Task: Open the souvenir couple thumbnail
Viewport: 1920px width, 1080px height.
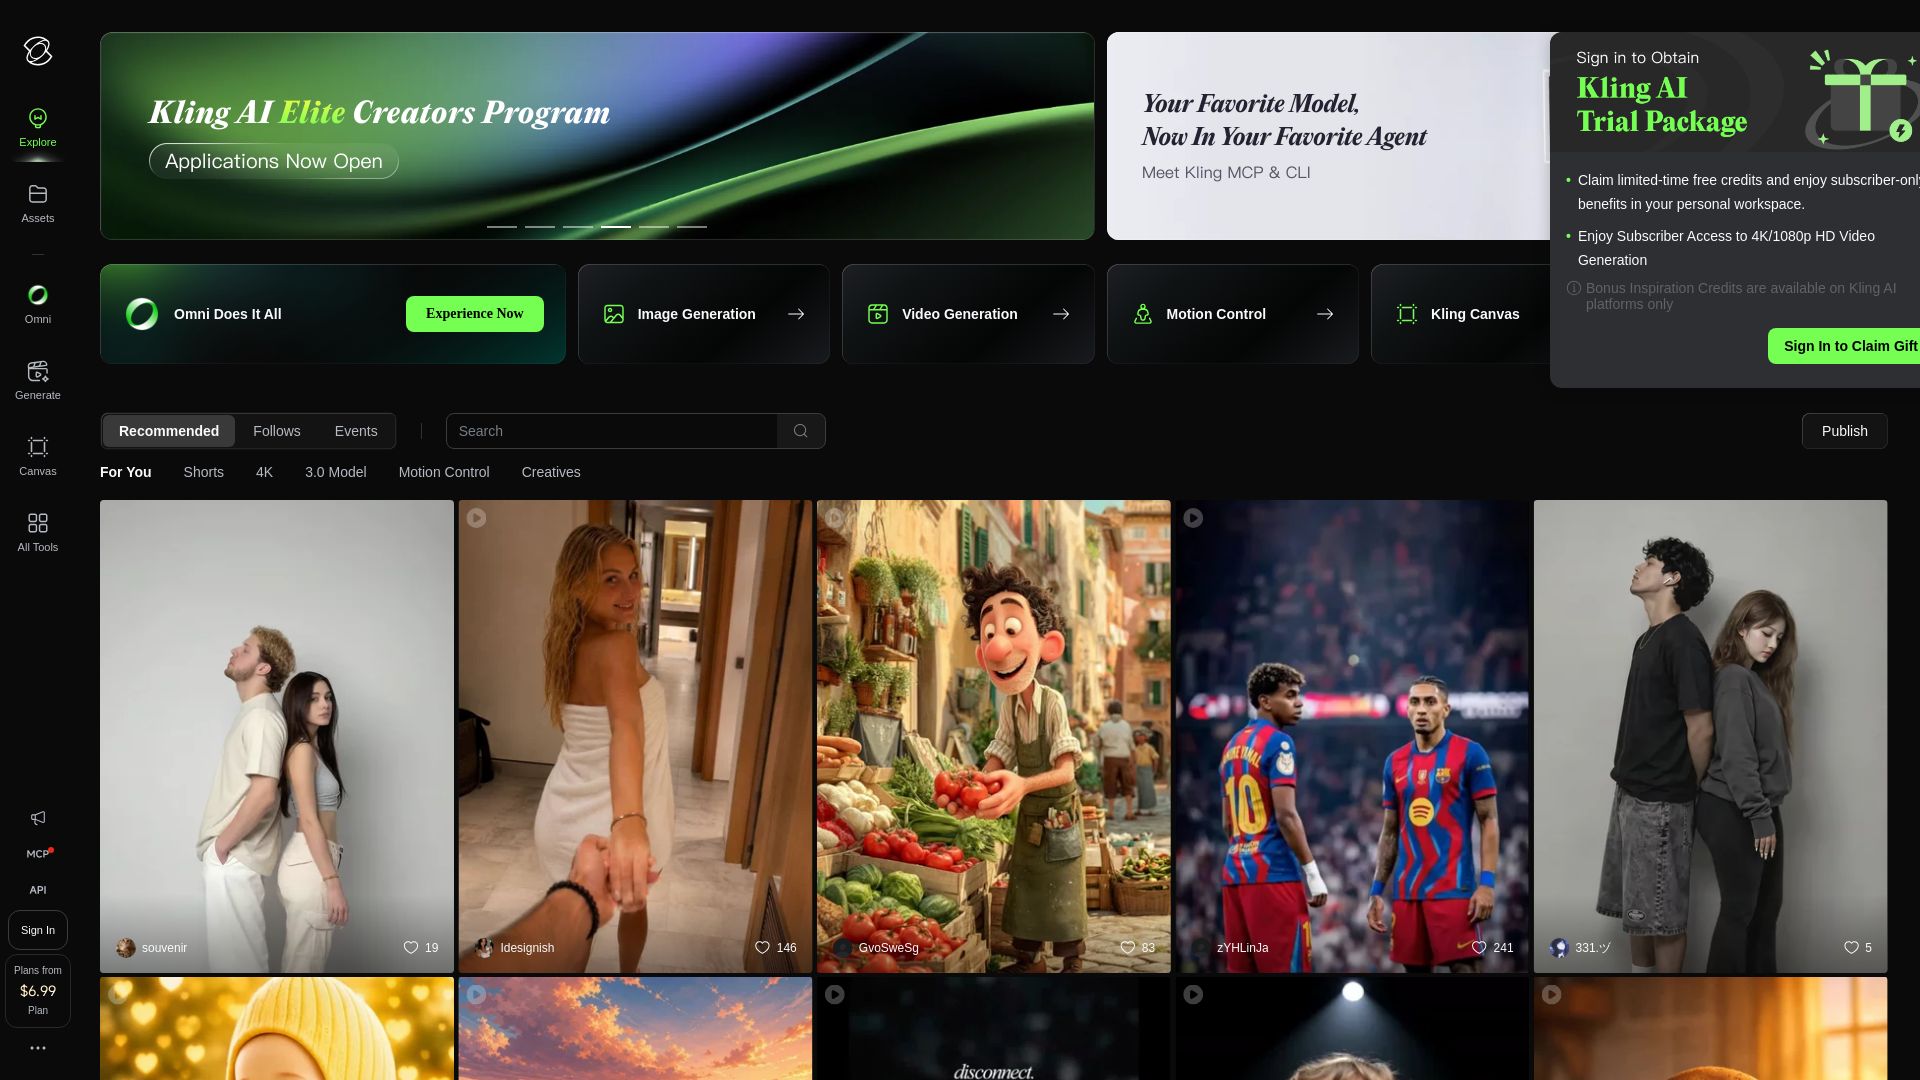Action: (277, 736)
